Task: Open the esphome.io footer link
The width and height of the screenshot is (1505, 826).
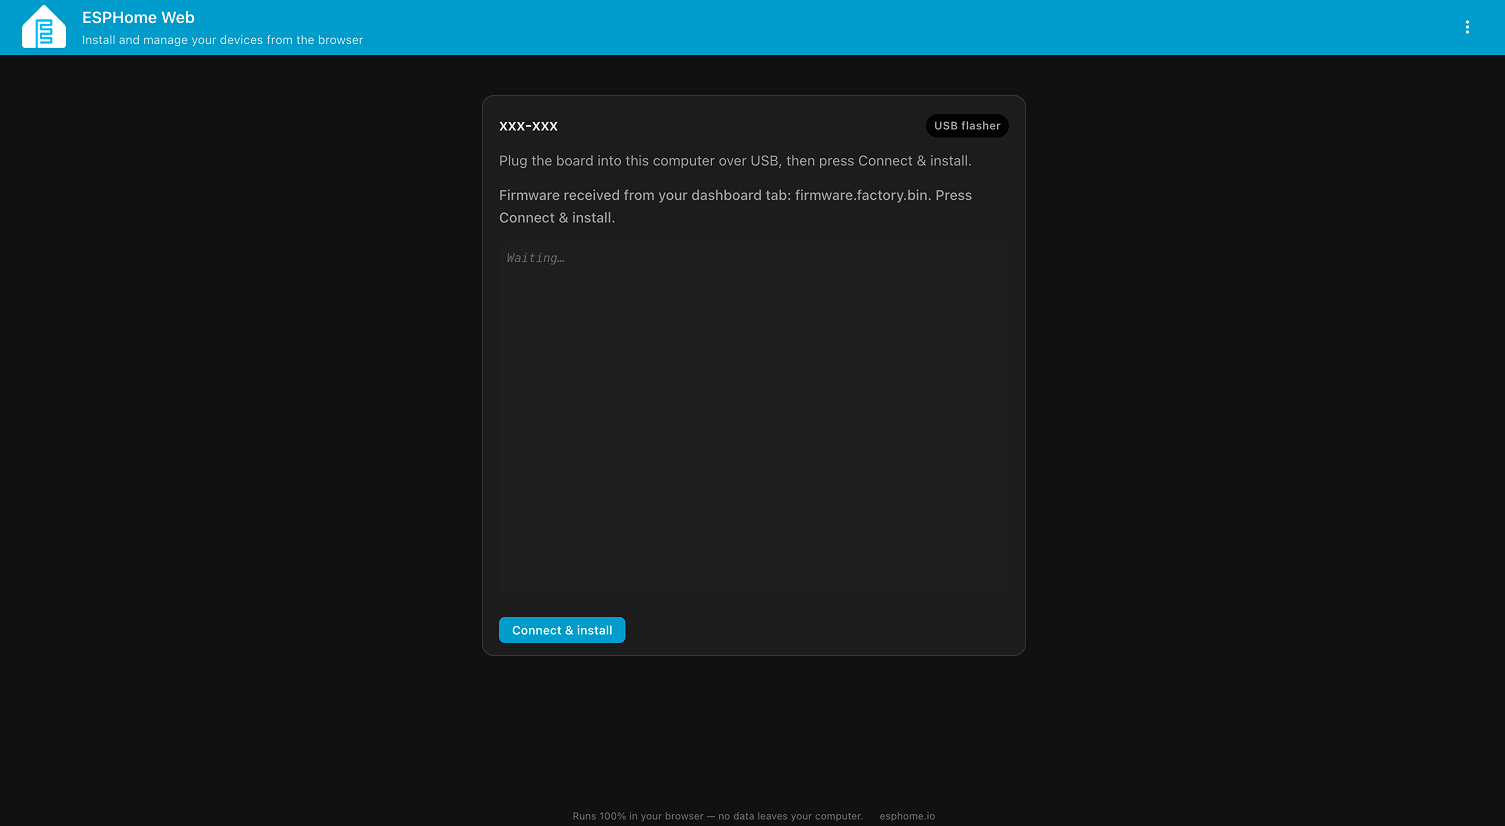Action: tap(907, 816)
